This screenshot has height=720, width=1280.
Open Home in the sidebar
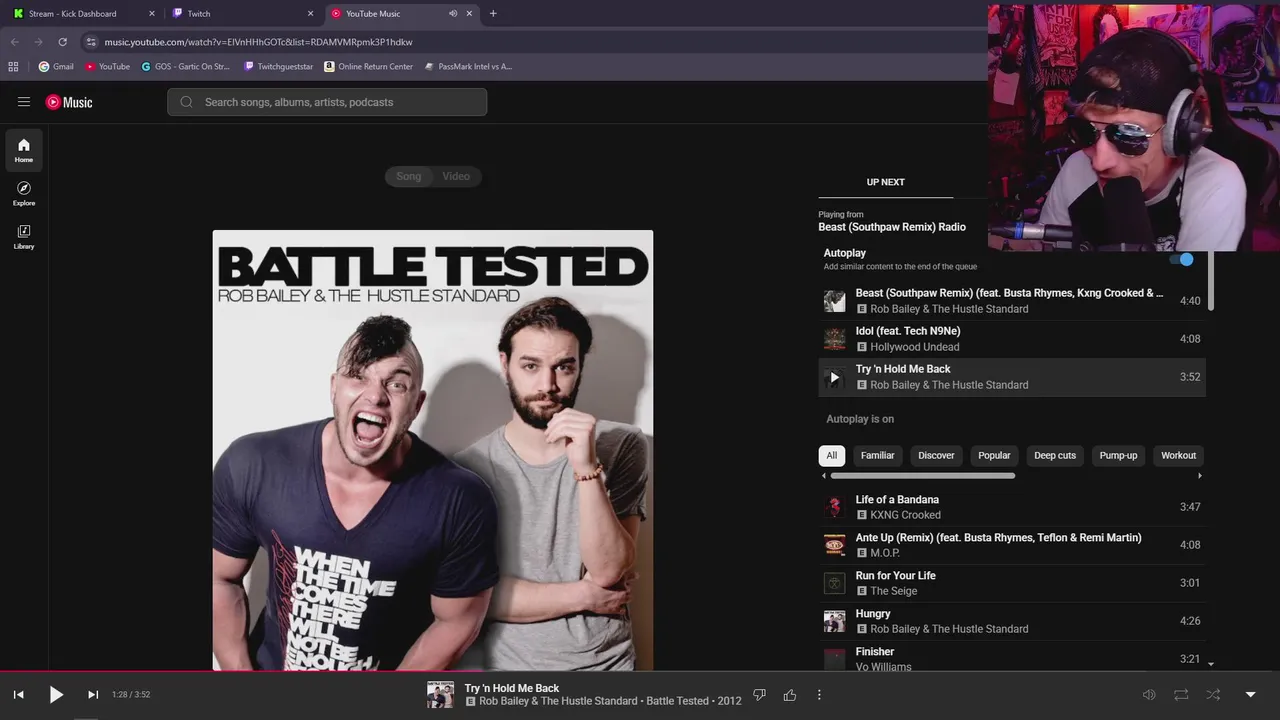click(24, 150)
